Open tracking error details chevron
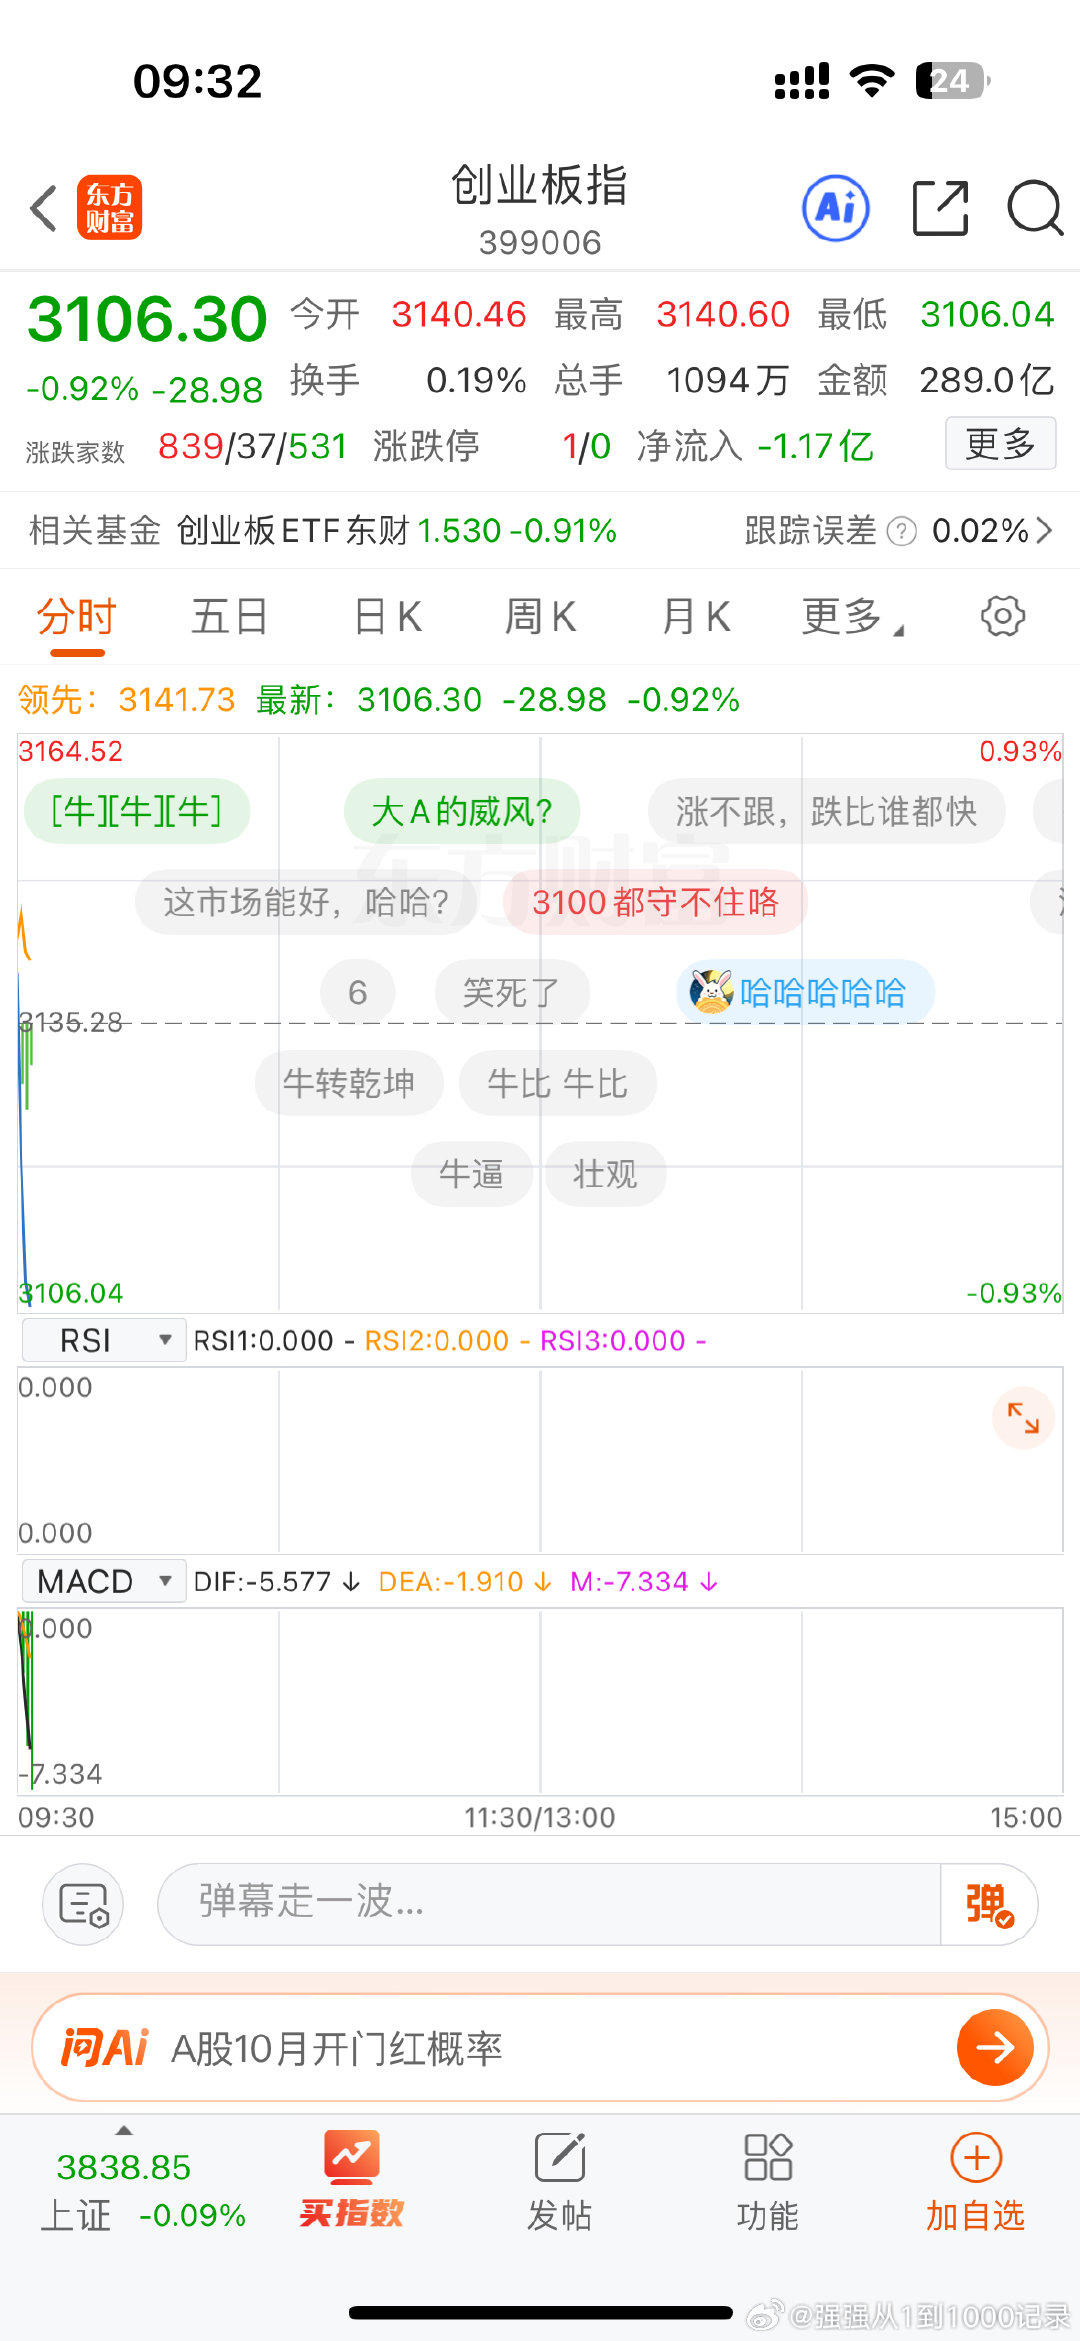The image size is (1080, 2341). point(1045,531)
